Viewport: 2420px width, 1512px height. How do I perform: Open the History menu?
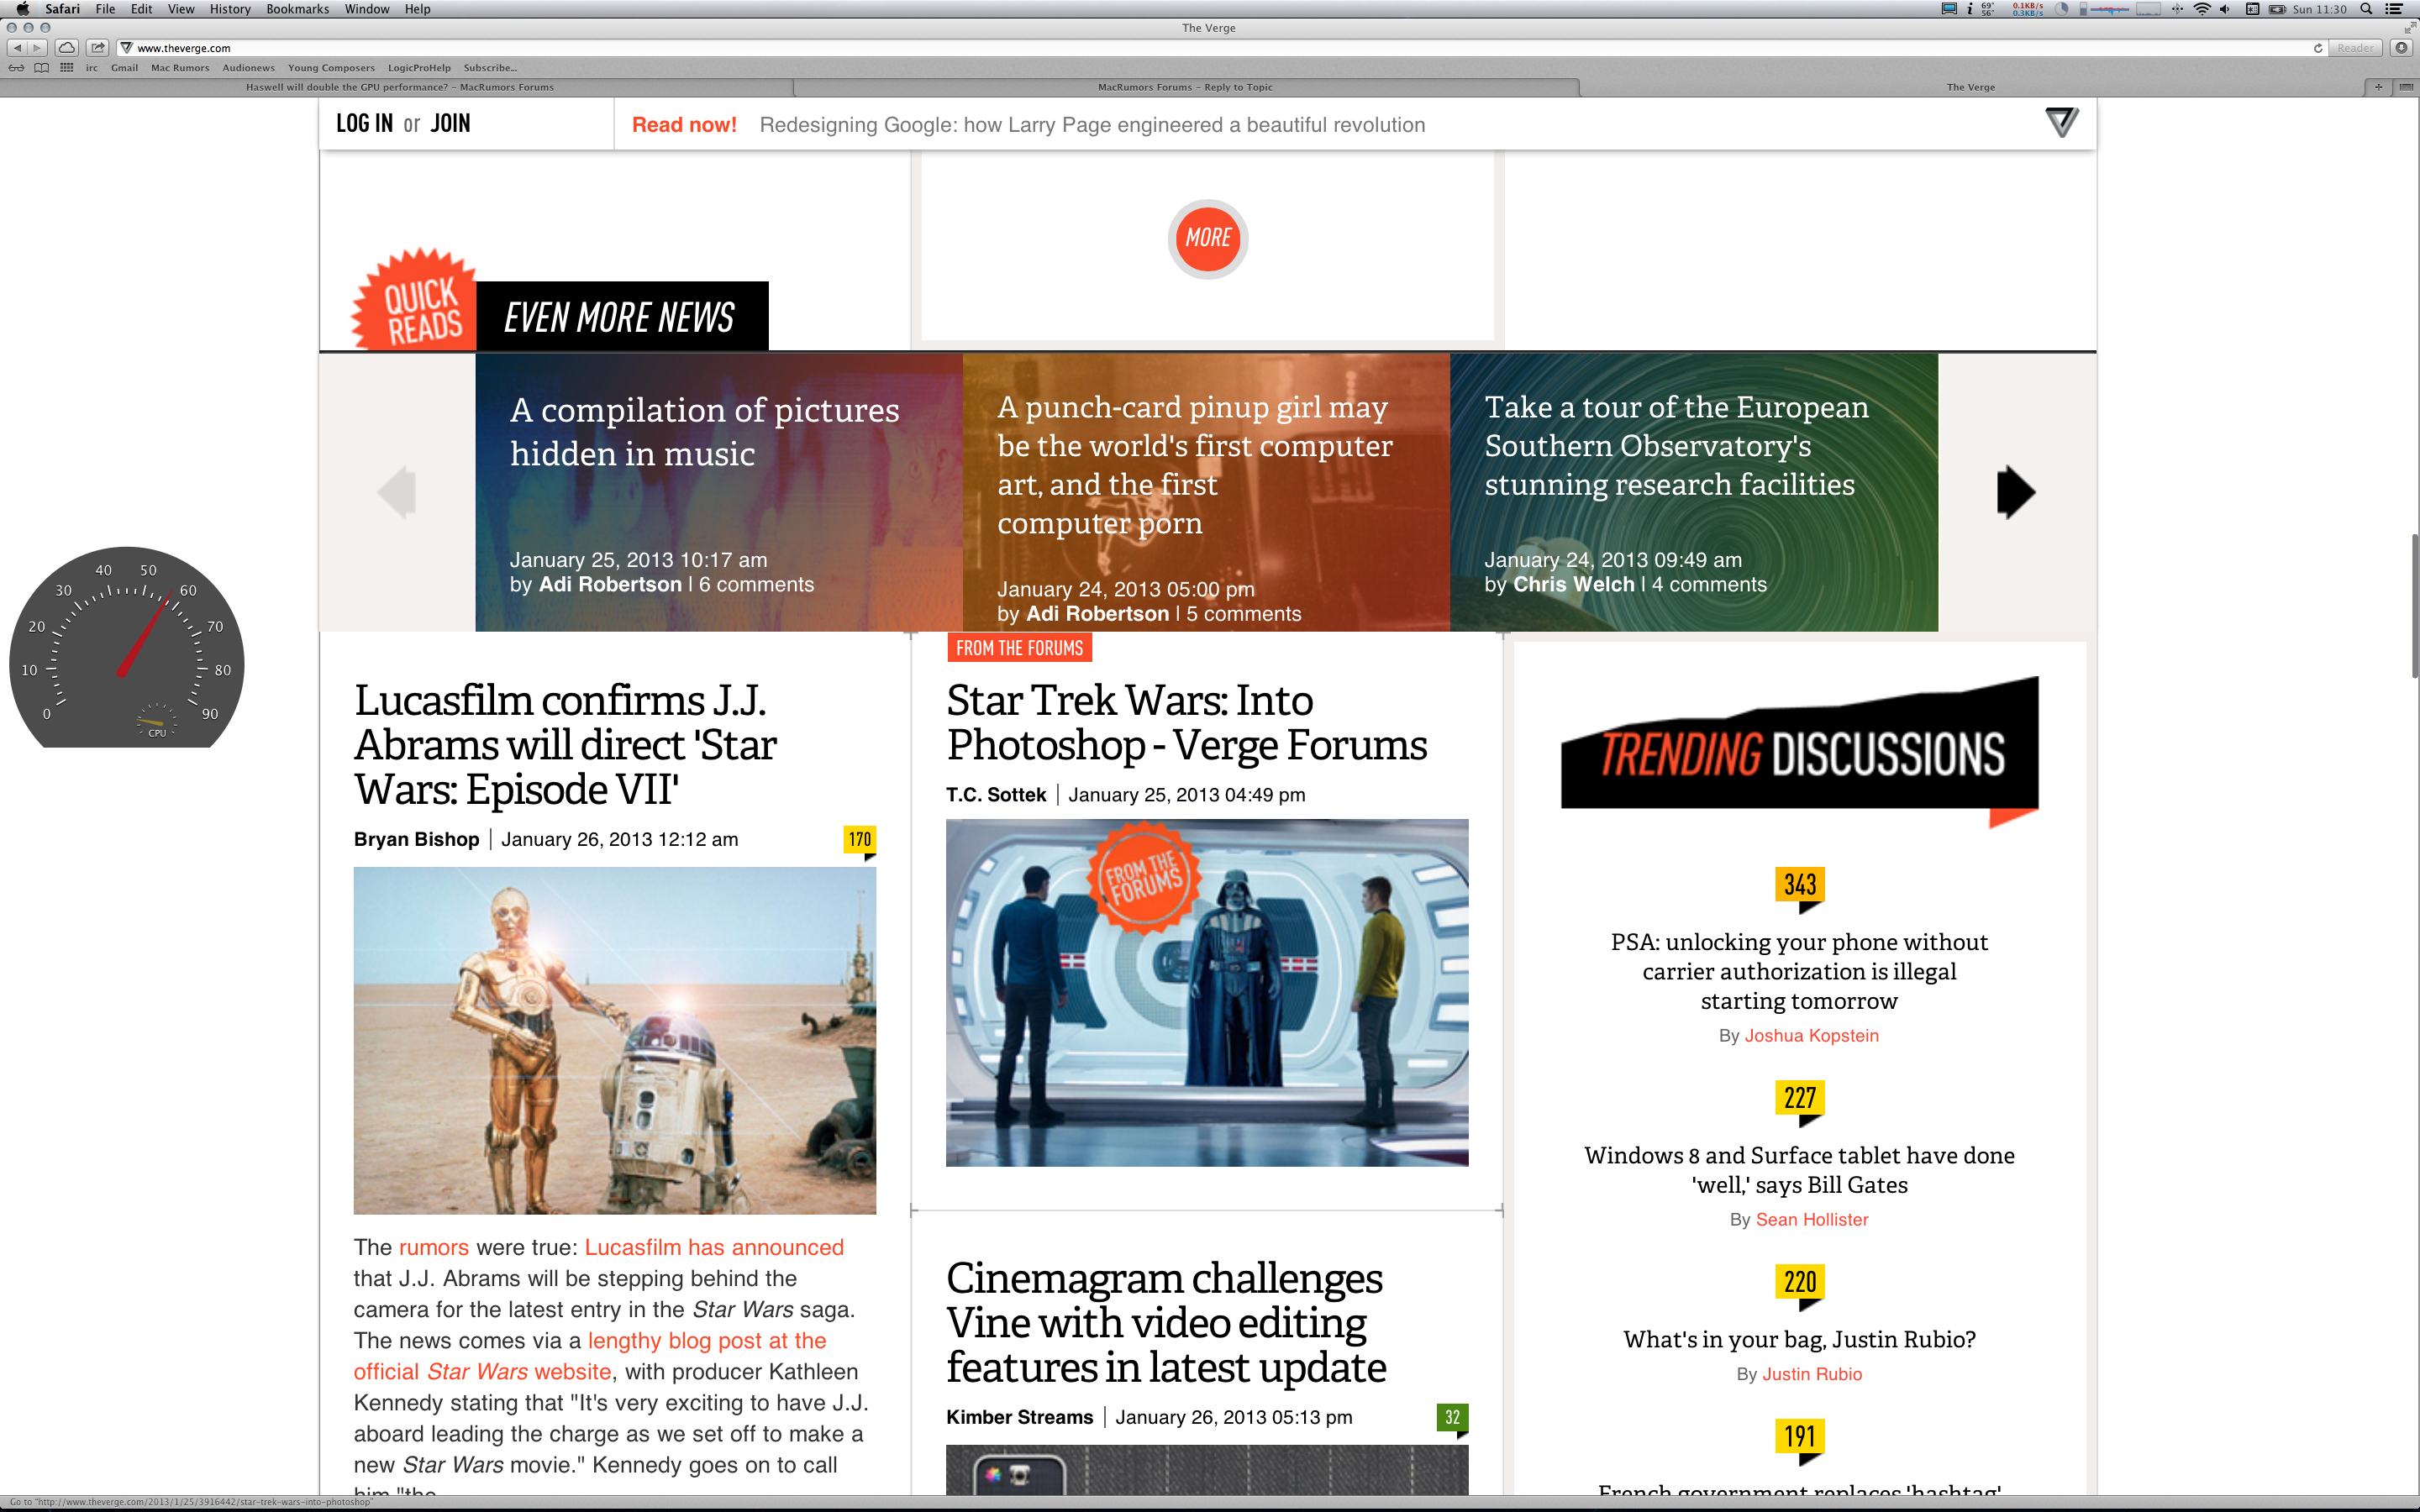click(x=230, y=9)
